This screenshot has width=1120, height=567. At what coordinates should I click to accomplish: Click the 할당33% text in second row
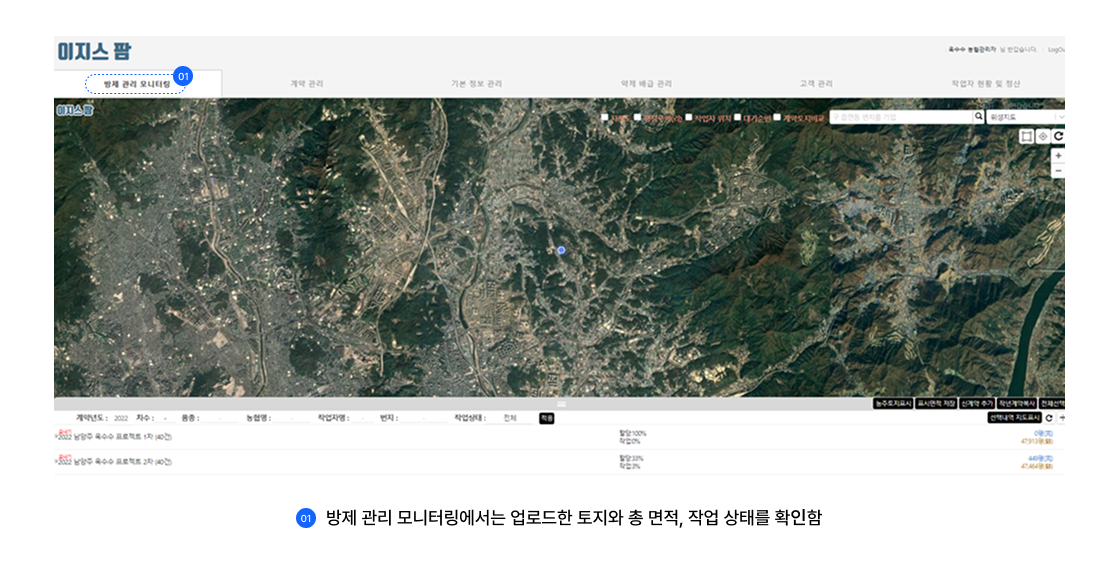[x=631, y=458]
